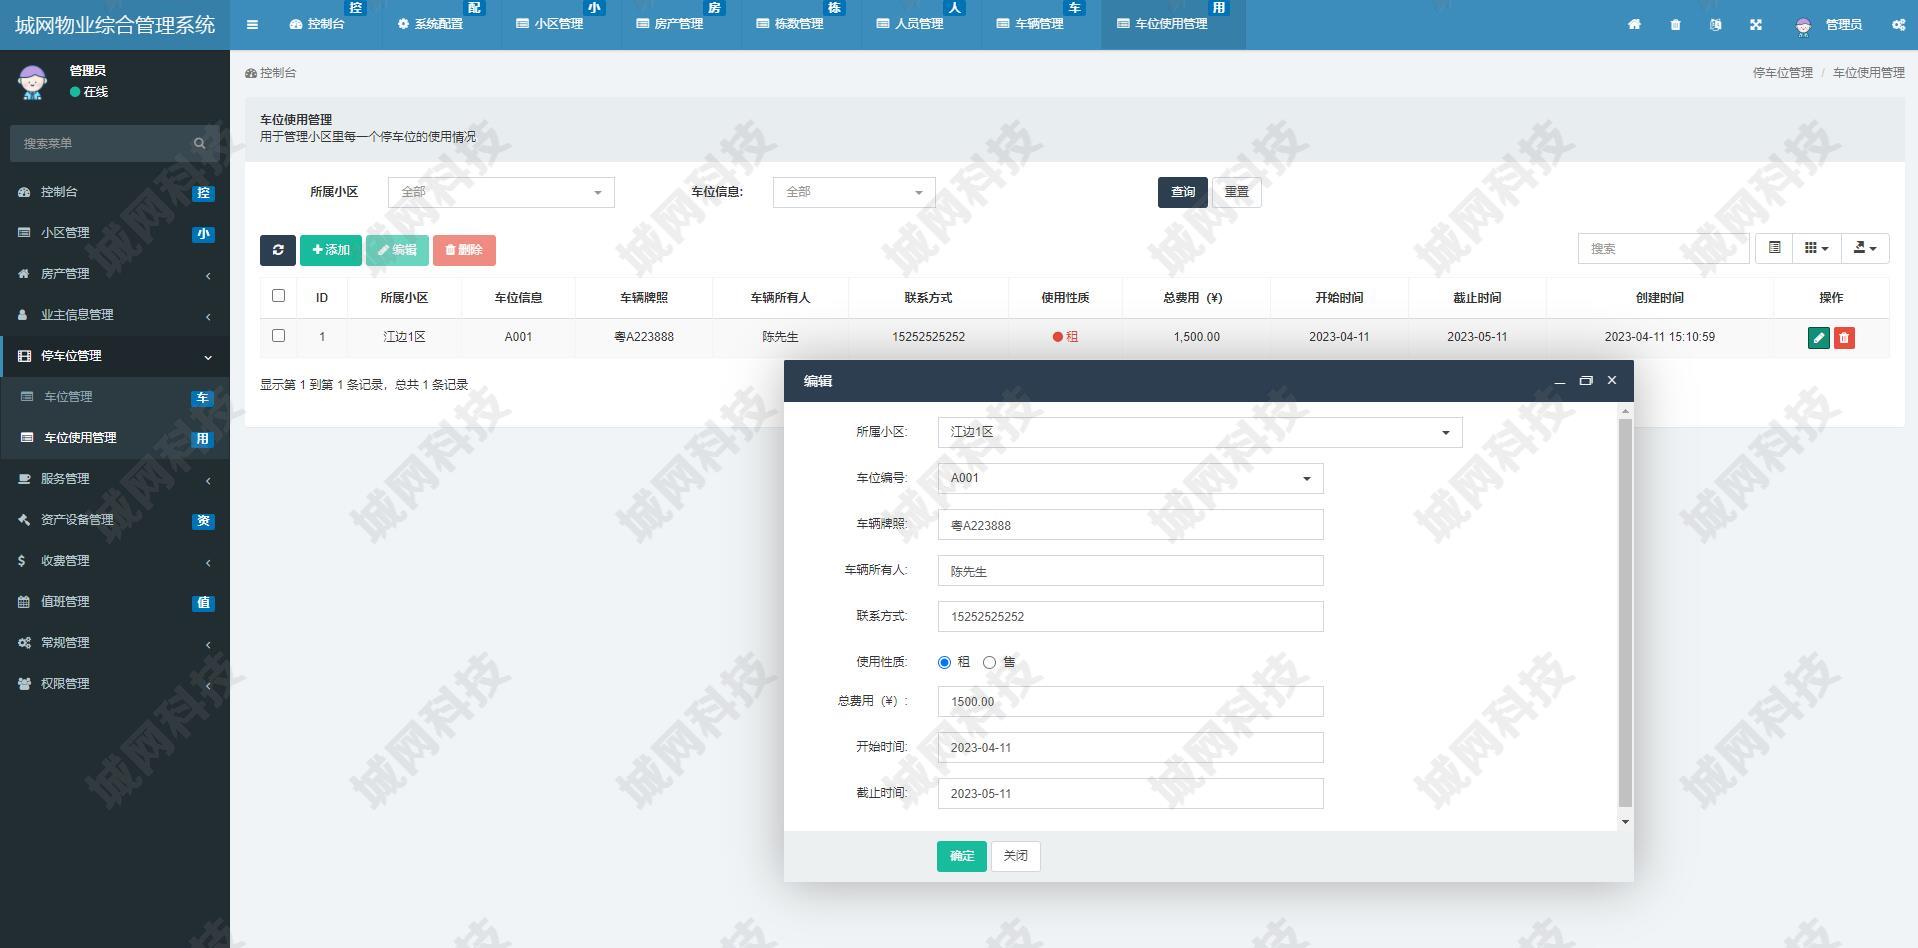Minimize the 编辑 dialog
This screenshot has height=948, width=1918.
(x=1559, y=381)
